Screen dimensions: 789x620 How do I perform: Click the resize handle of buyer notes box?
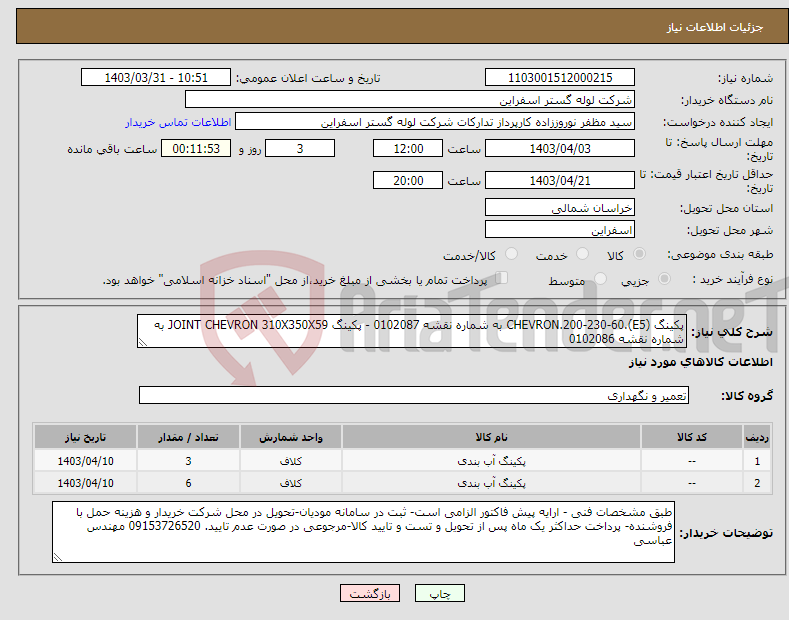tap(58, 557)
